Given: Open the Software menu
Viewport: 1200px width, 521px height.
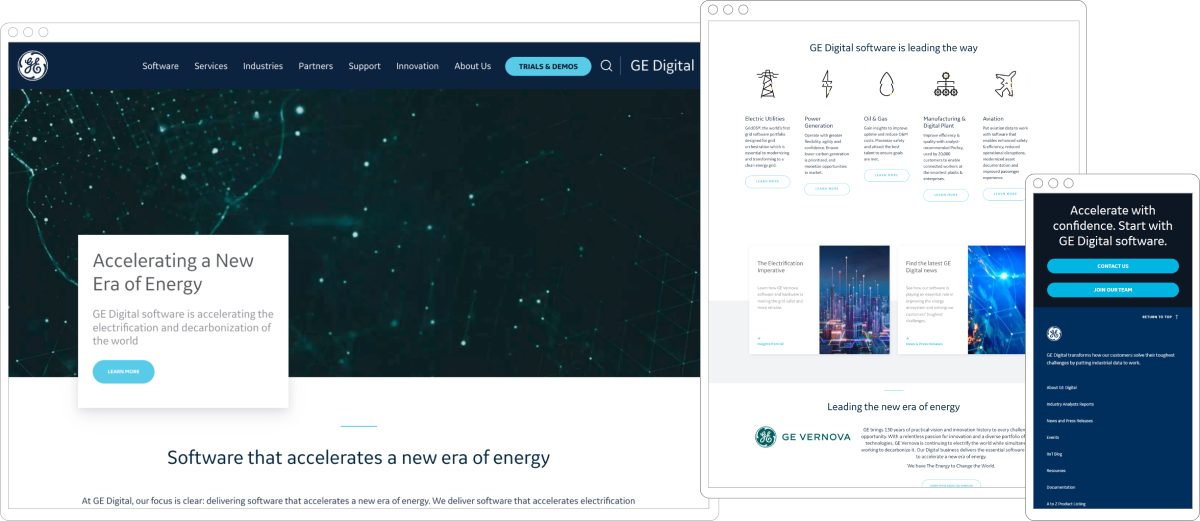Looking at the screenshot, I should tap(160, 66).
